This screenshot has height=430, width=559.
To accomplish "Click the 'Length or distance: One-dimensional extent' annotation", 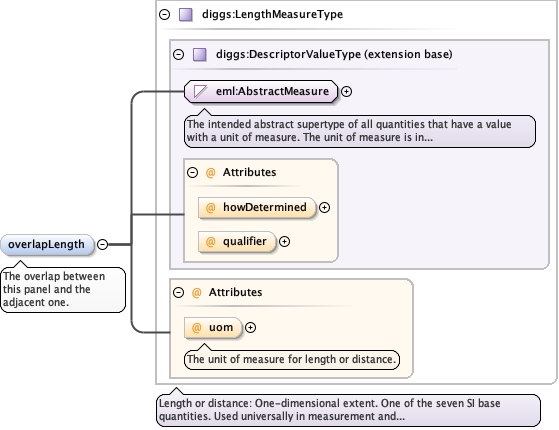I will 348,410.
